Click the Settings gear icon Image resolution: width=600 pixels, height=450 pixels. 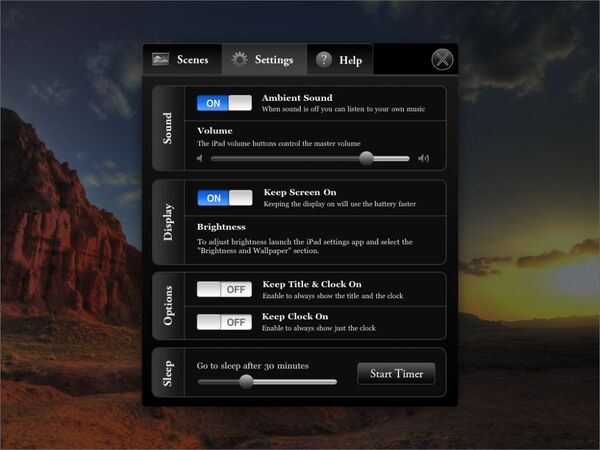pos(240,59)
